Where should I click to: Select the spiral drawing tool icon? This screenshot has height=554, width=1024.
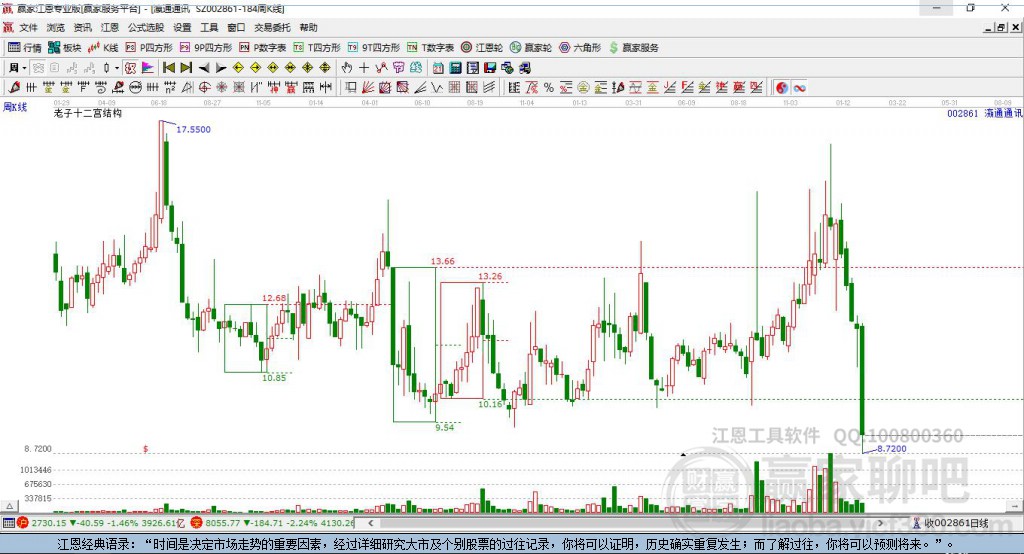101,88
